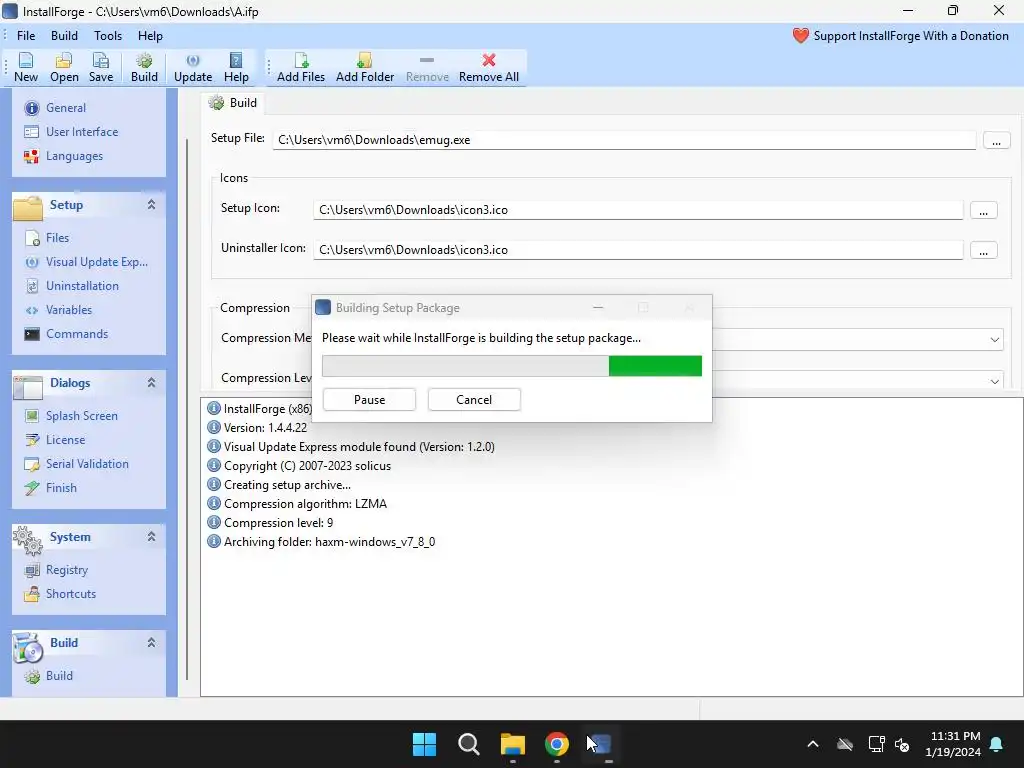Select the Build tab header
Image resolution: width=1024 pixels, height=768 pixels.
click(233, 103)
